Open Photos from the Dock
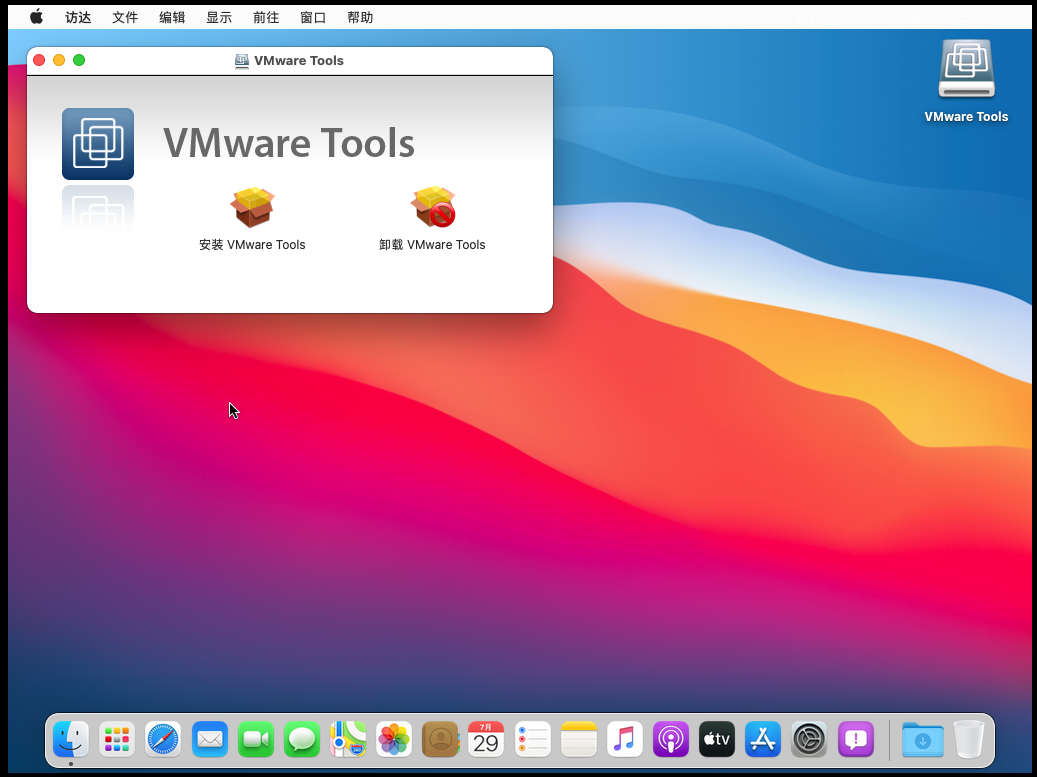 (x=394, y=739)
